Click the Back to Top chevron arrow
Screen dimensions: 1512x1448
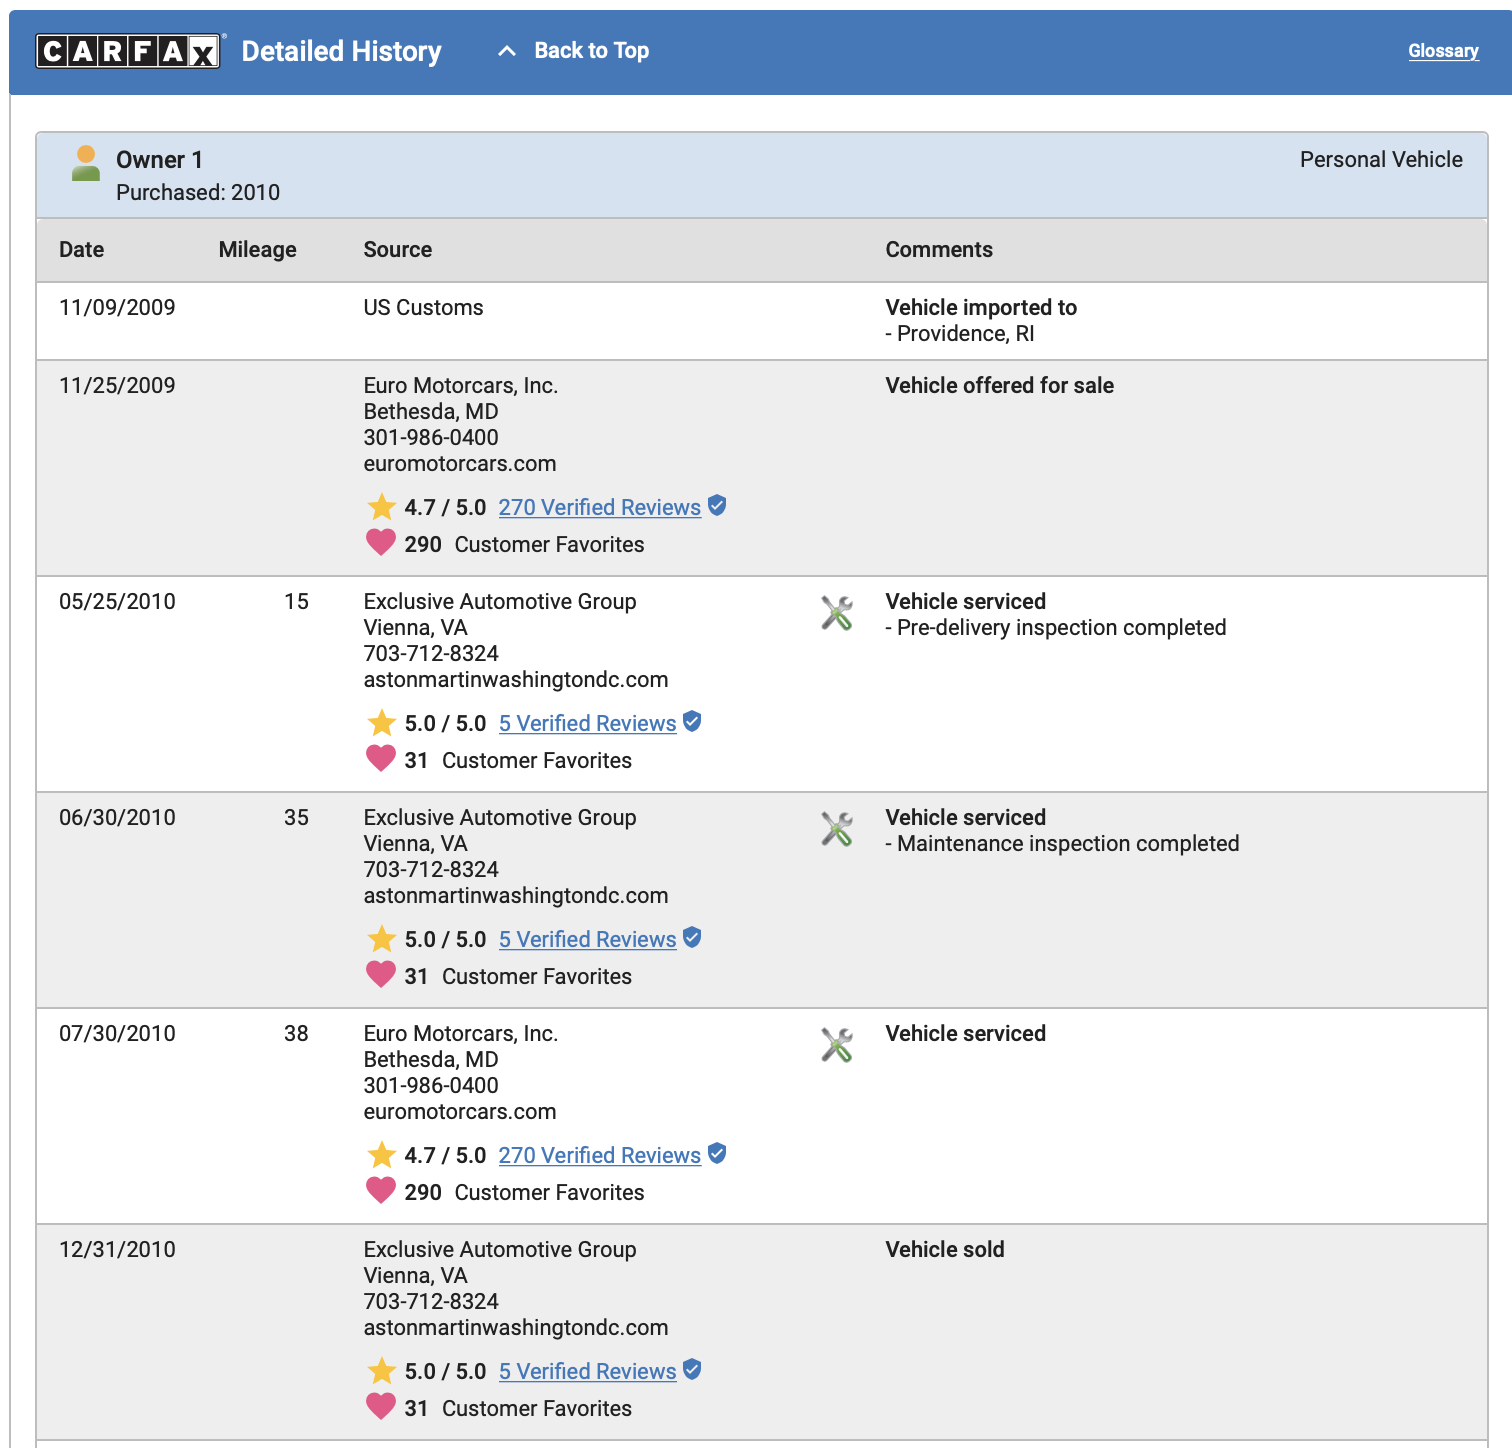click(x=507, y=51)
